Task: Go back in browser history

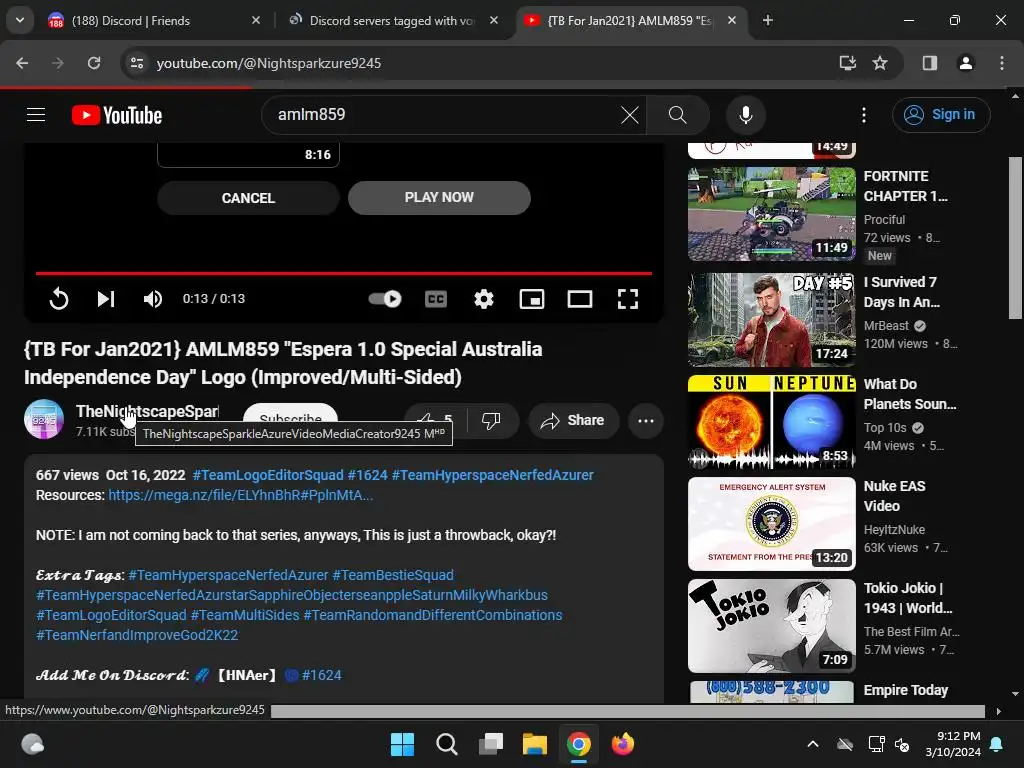Action: [22, 63]
